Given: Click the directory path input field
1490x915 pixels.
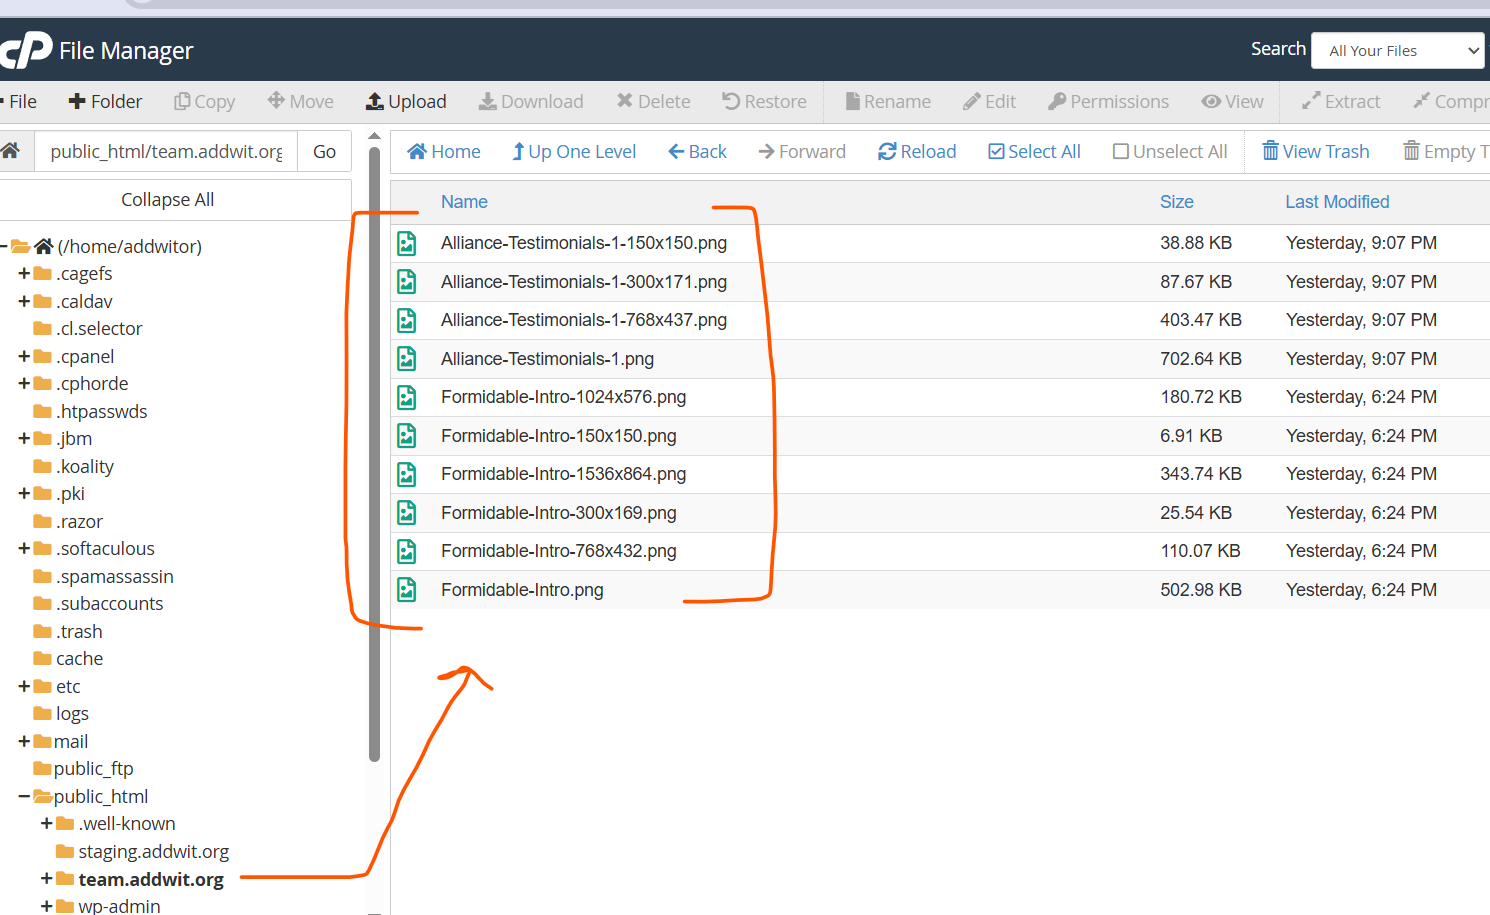Looking at the screenshot, I should pyautogui.click(x=166, y=151).
